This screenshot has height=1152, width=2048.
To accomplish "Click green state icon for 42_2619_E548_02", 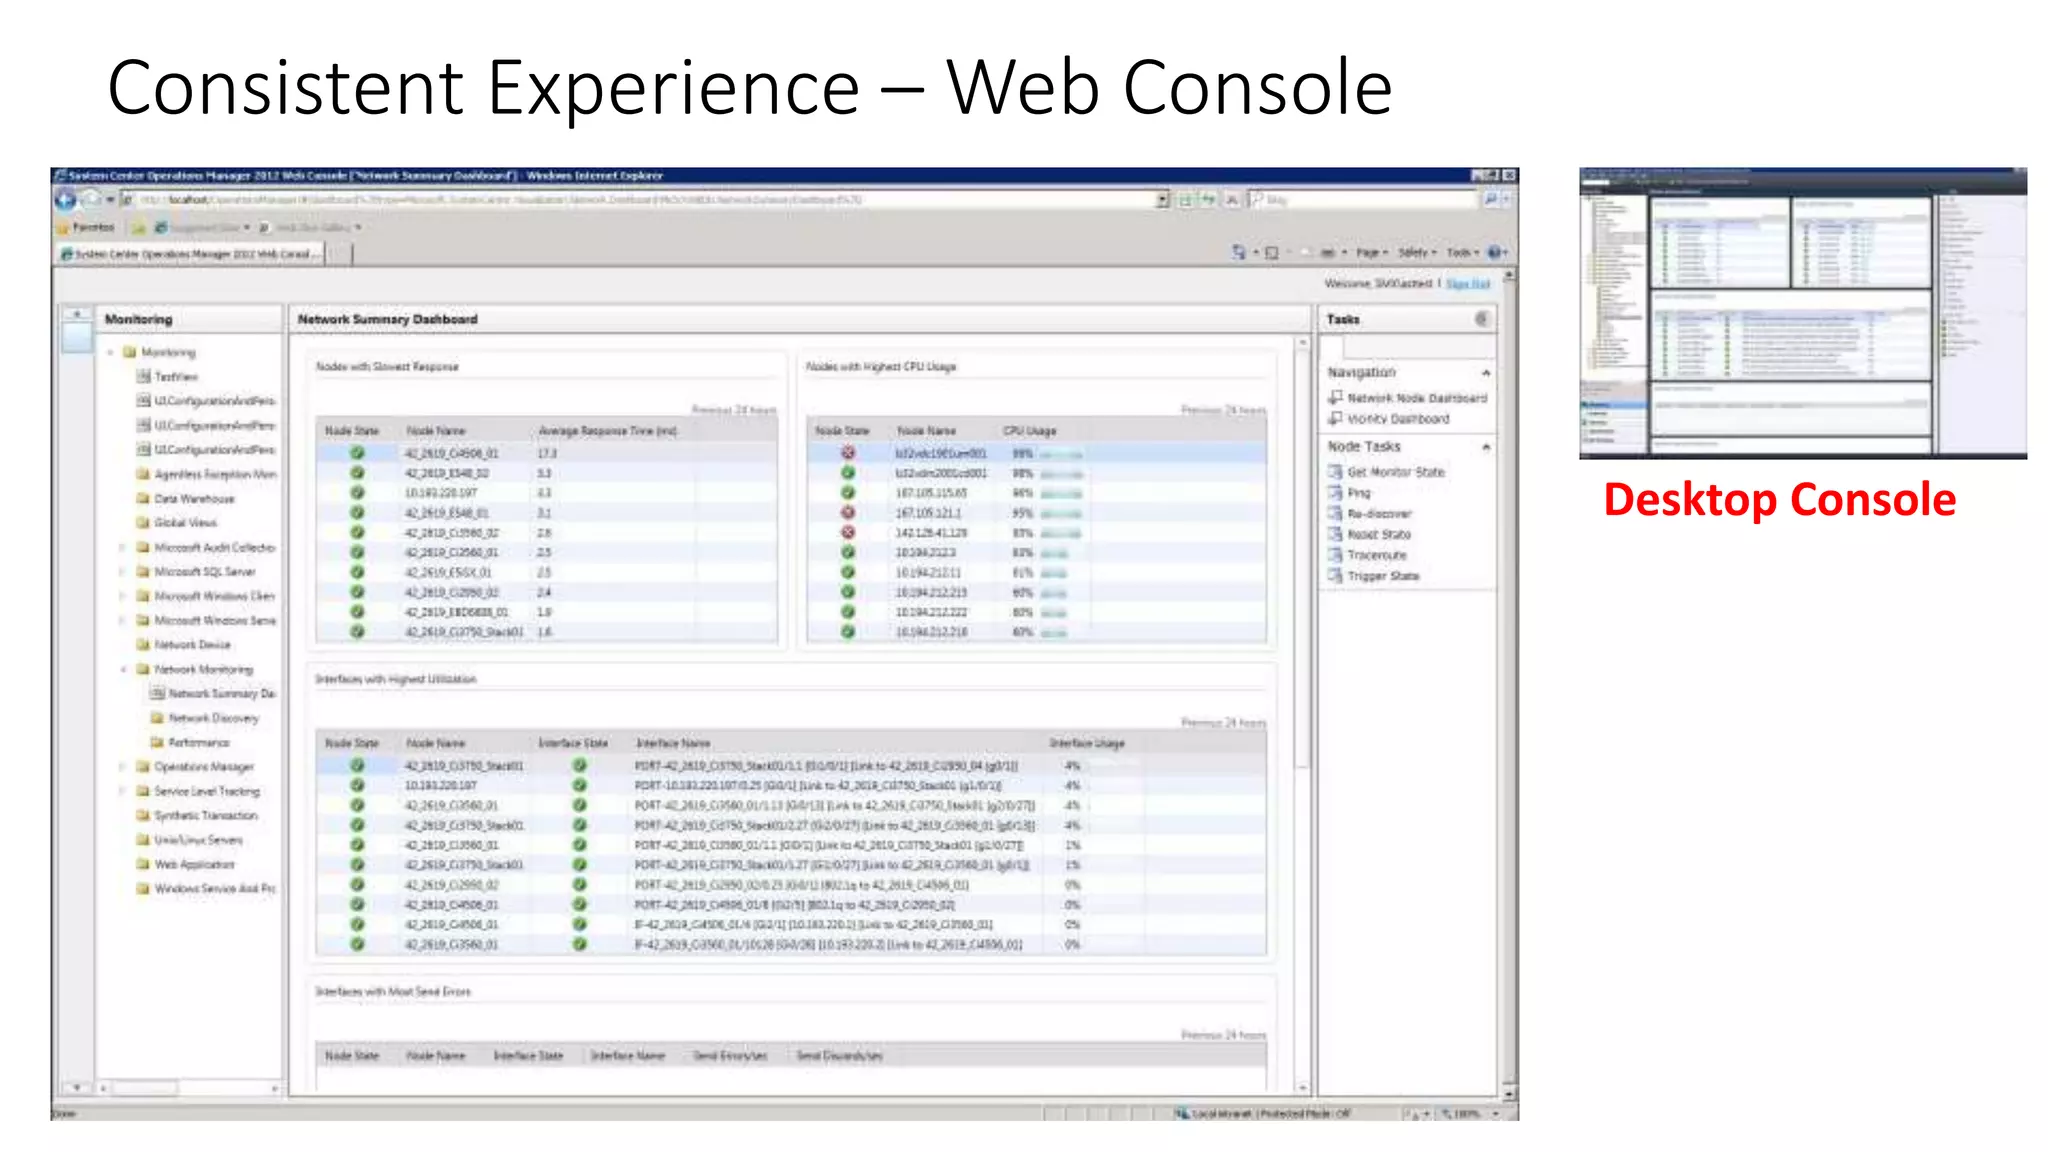I will coord(357,472).
